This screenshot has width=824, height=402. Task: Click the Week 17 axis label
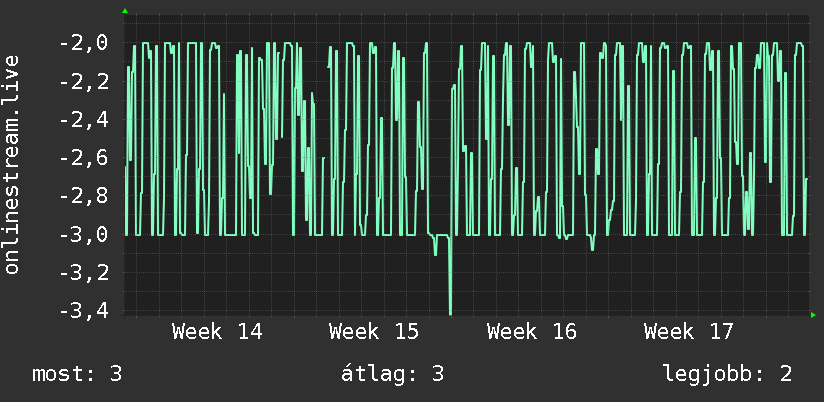689,332
